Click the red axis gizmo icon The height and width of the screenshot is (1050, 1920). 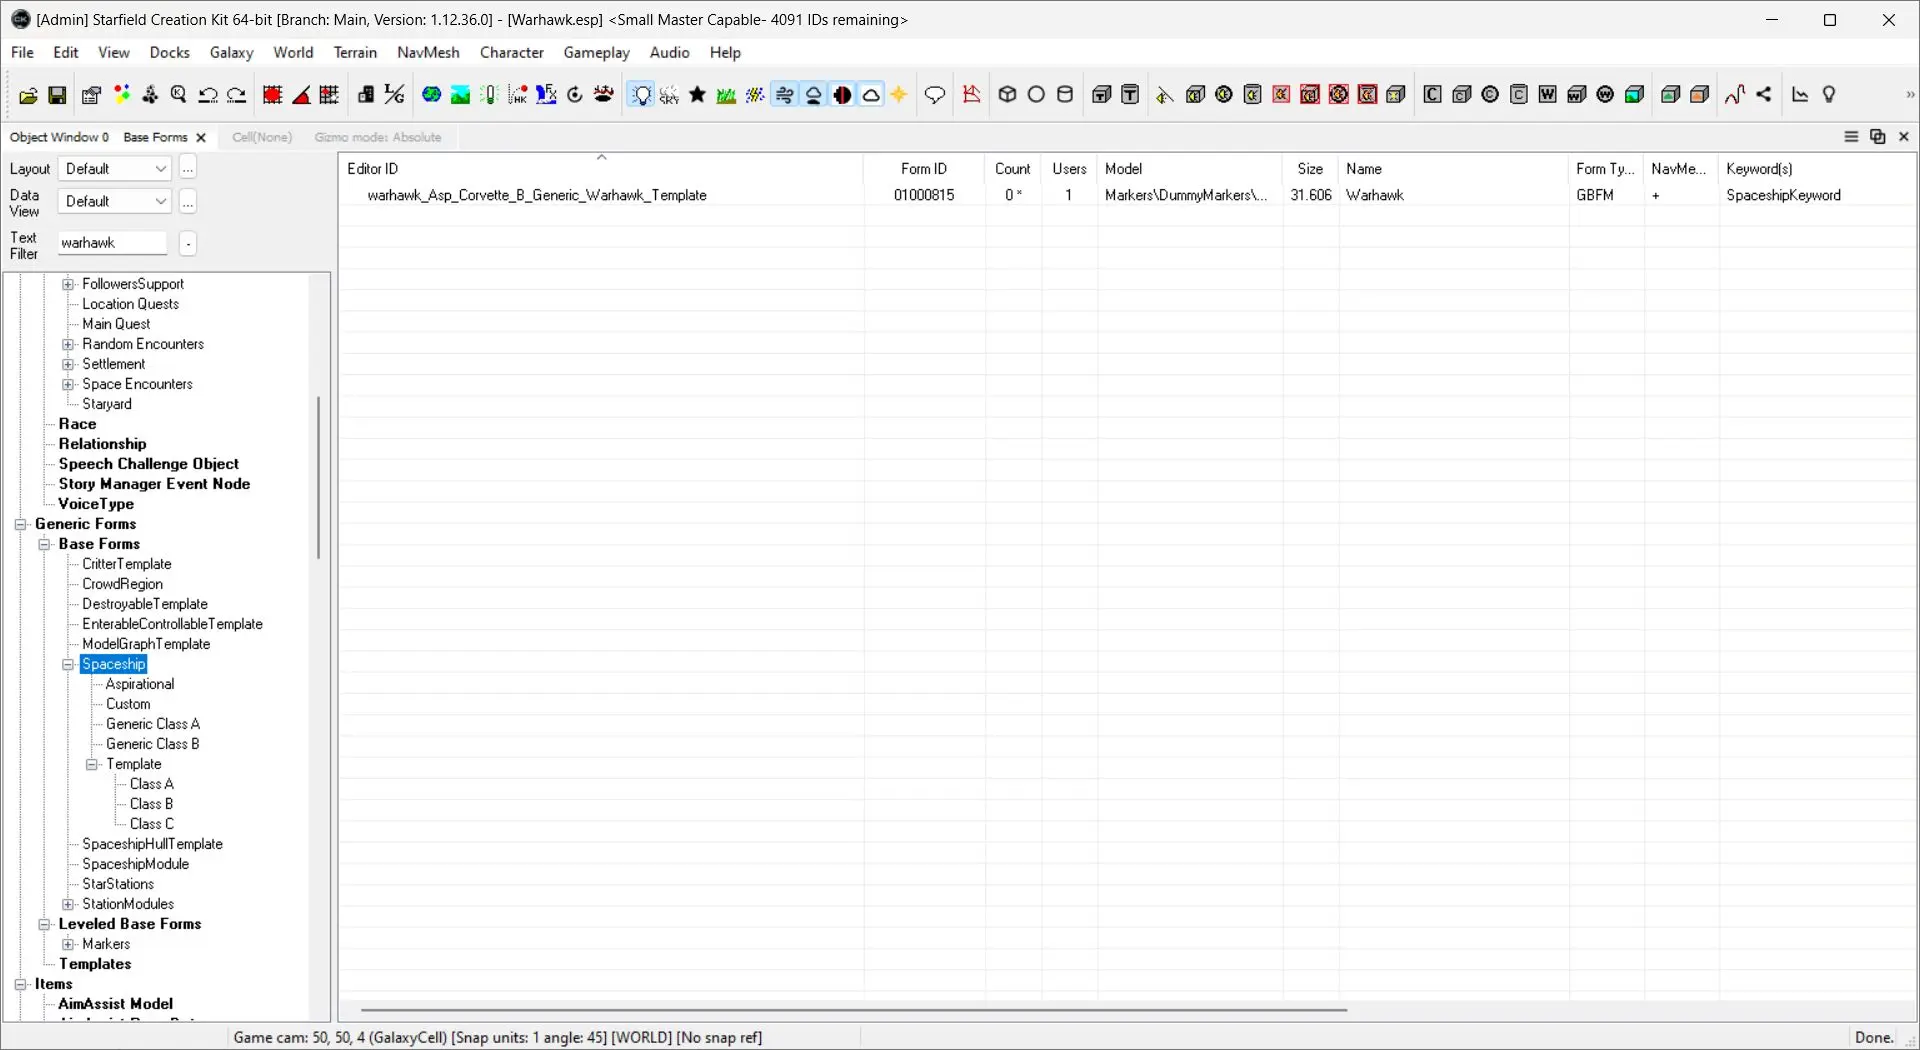[x=971, y=95]
